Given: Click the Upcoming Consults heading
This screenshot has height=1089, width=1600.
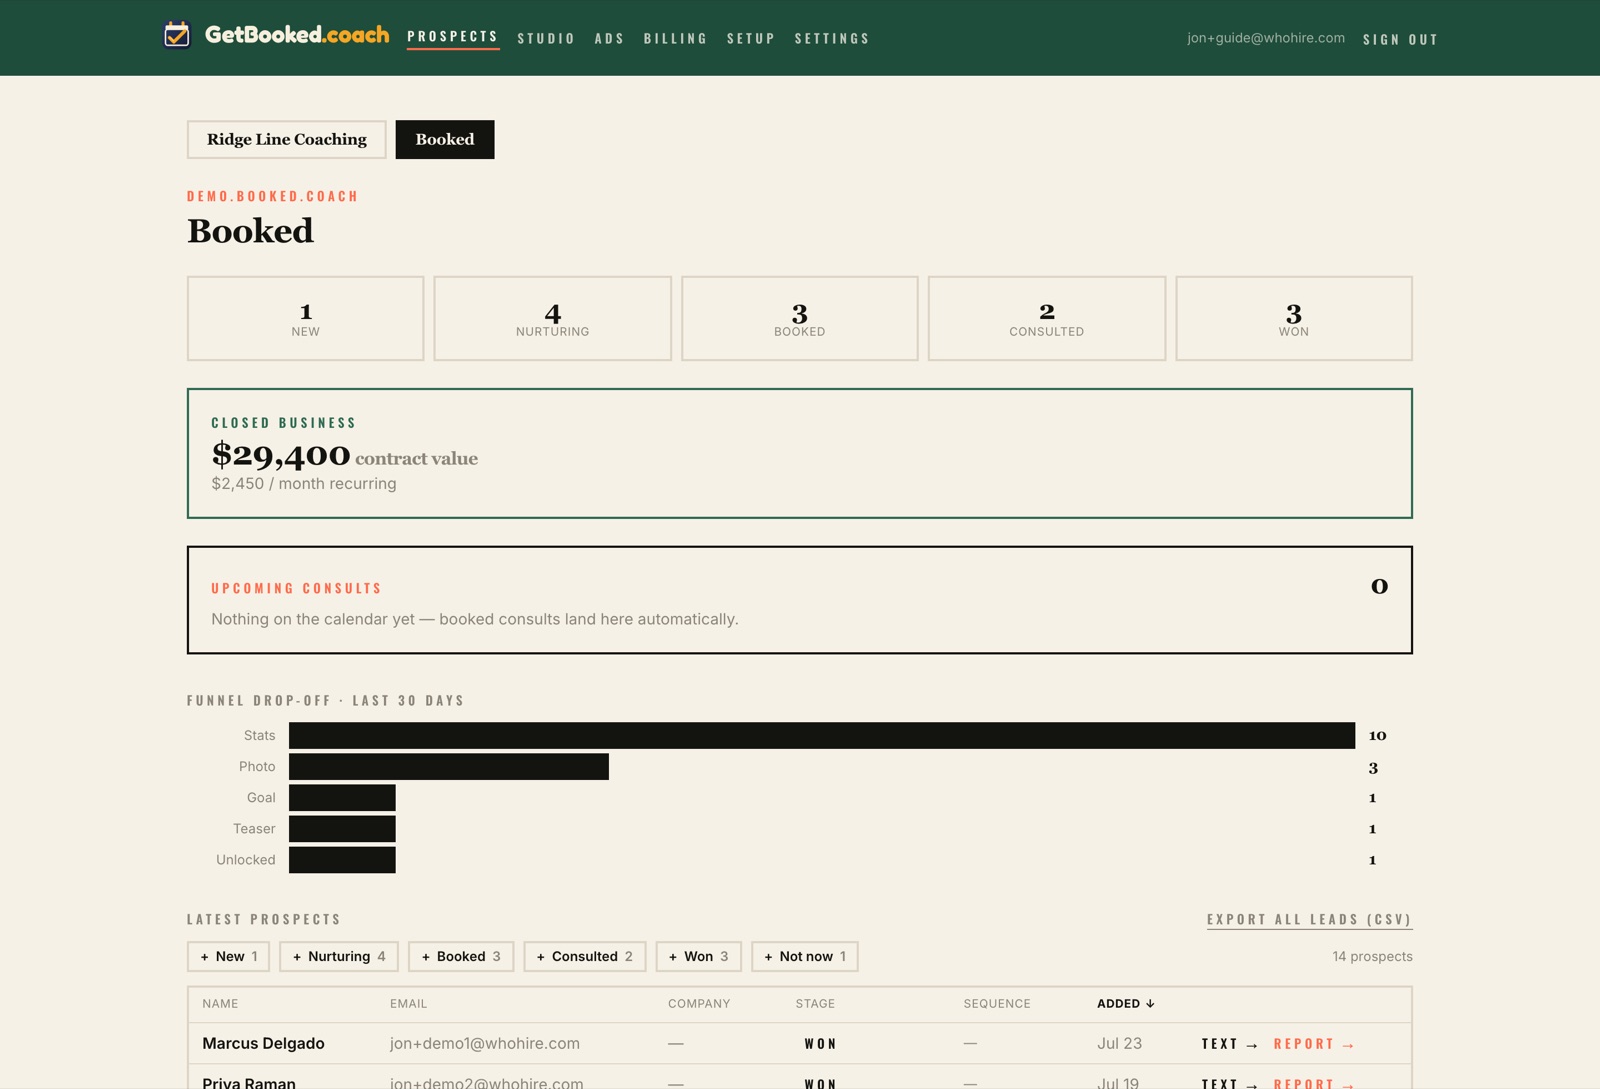Looking at the screenshot, I should tap(297, 588).
